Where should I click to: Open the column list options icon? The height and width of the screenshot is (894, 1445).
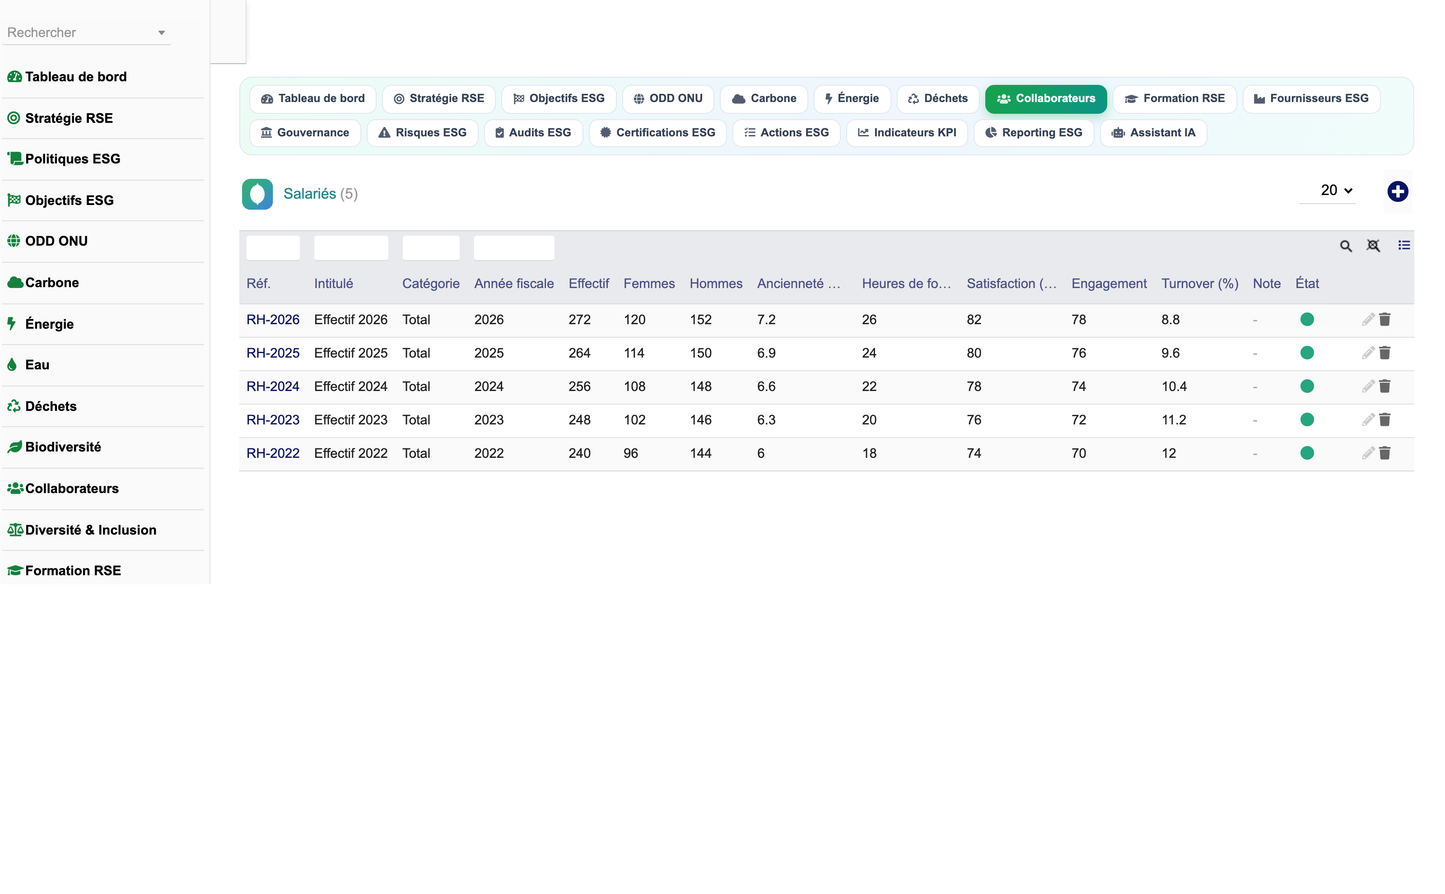[x=1403, y=245]
